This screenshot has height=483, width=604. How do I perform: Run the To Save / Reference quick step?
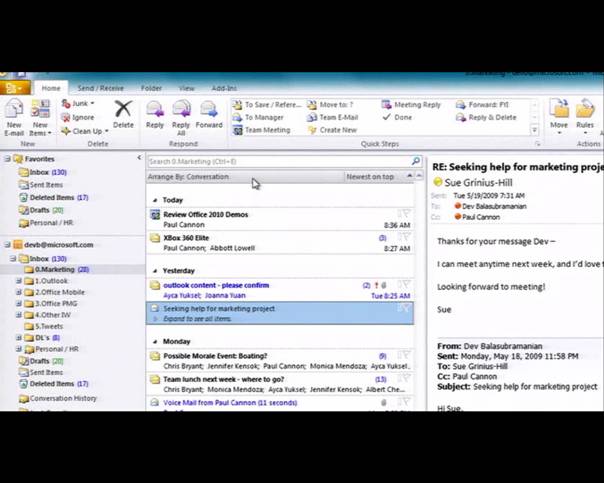click(x=267, y=104)
